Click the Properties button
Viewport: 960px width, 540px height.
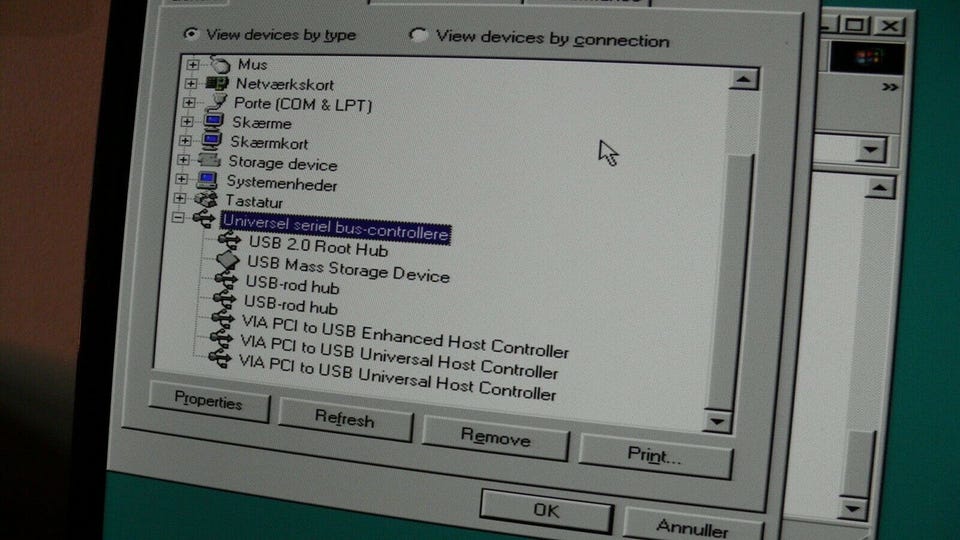tap(209, 402)
